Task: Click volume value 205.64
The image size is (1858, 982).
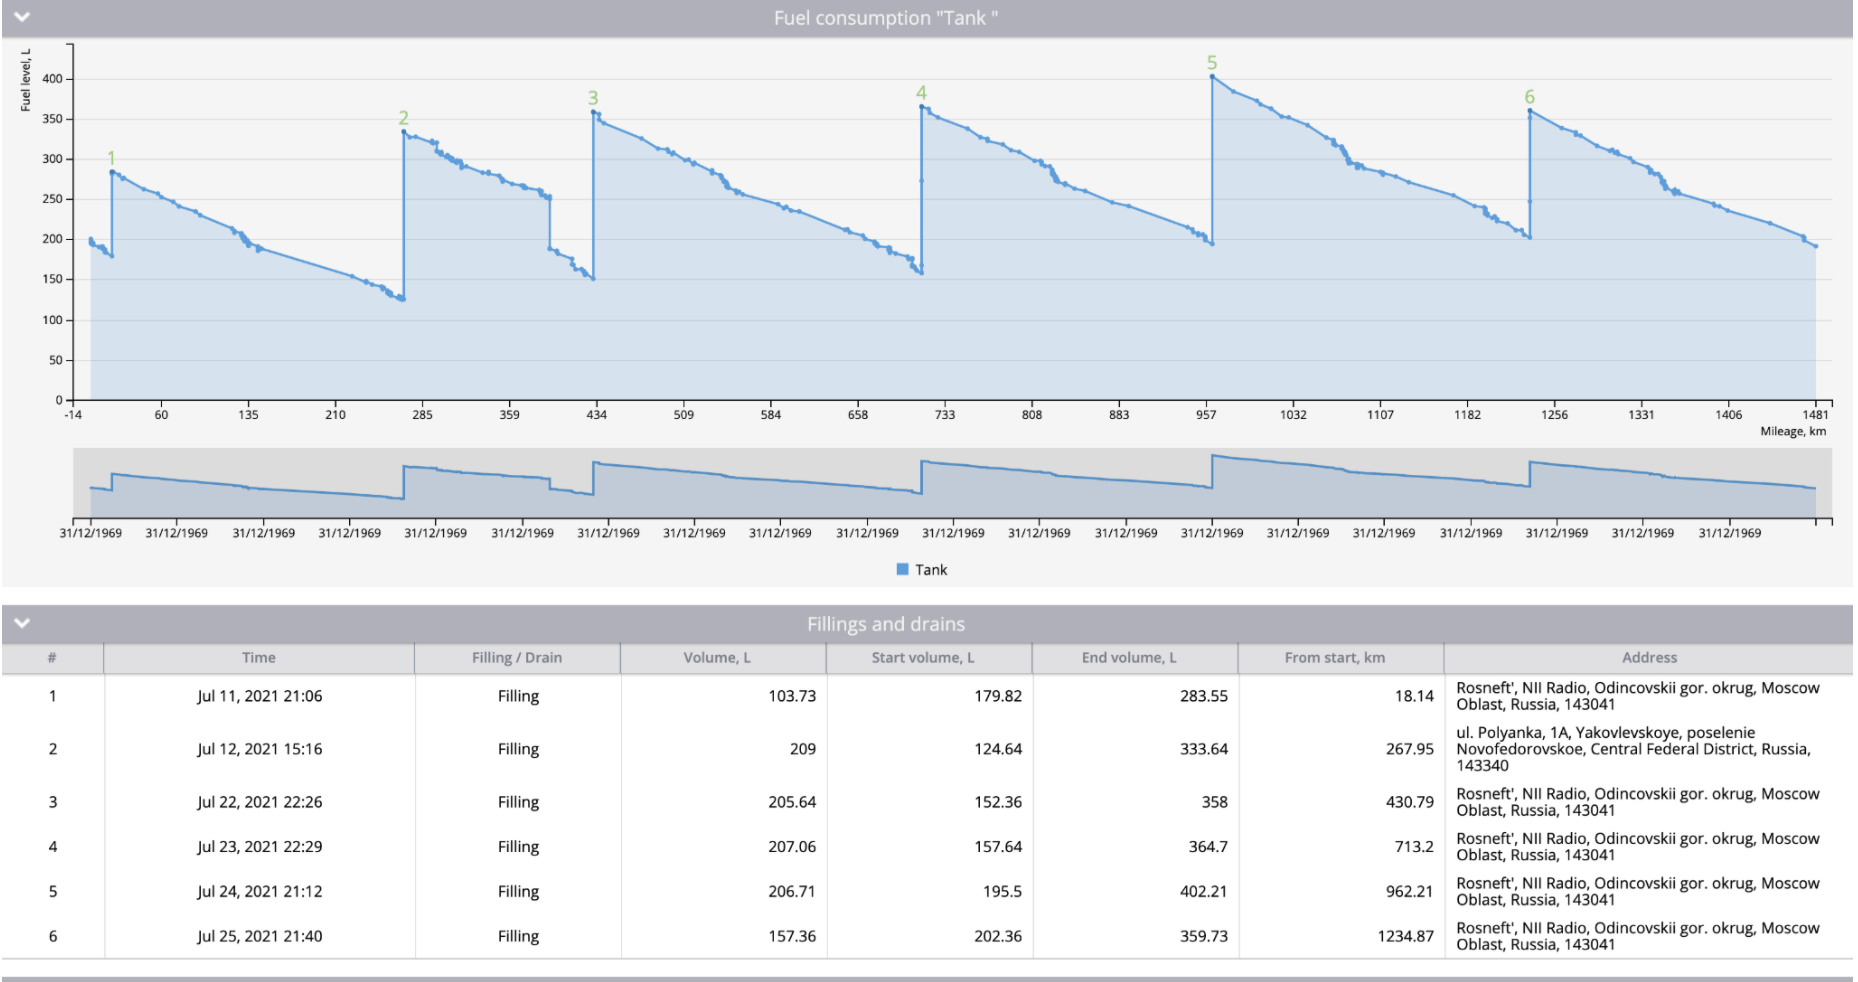Action: pyautogui.click(x=792, y=802)
